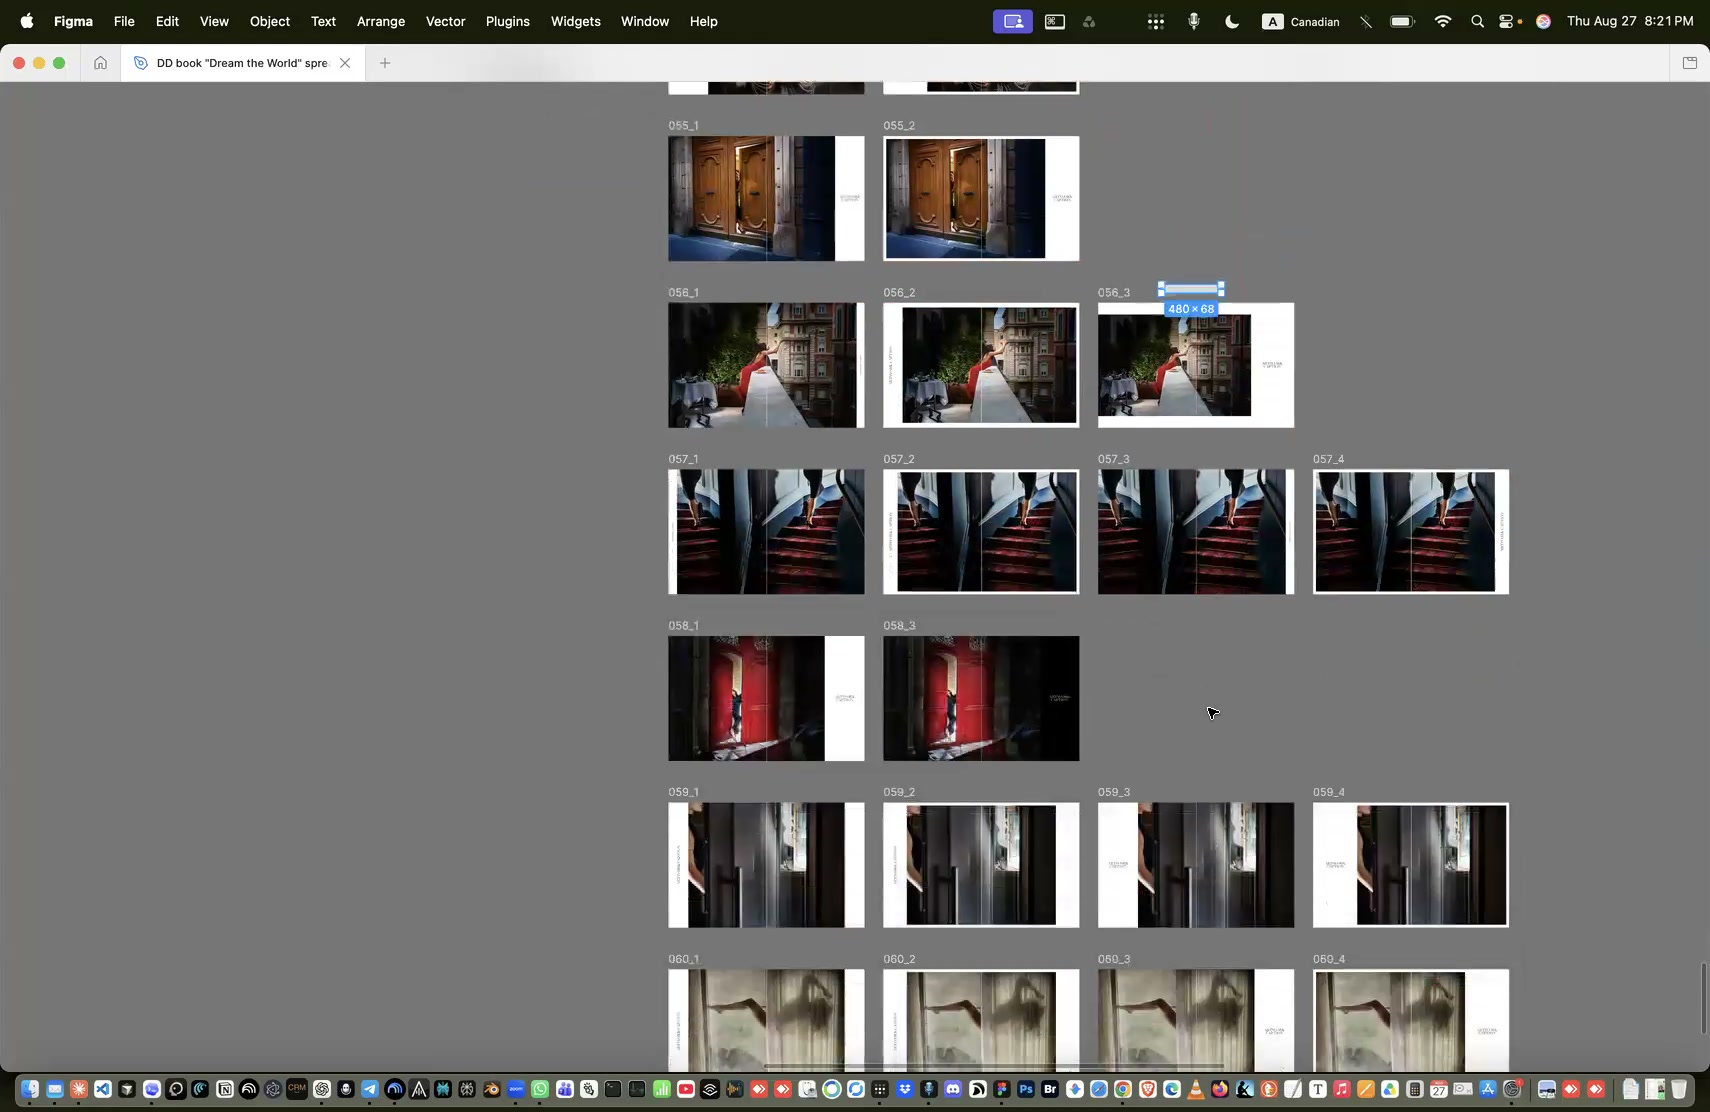Click the vertical canvas scrollbar
The image size is (1710, 1112).
(x=1704, y=998)
